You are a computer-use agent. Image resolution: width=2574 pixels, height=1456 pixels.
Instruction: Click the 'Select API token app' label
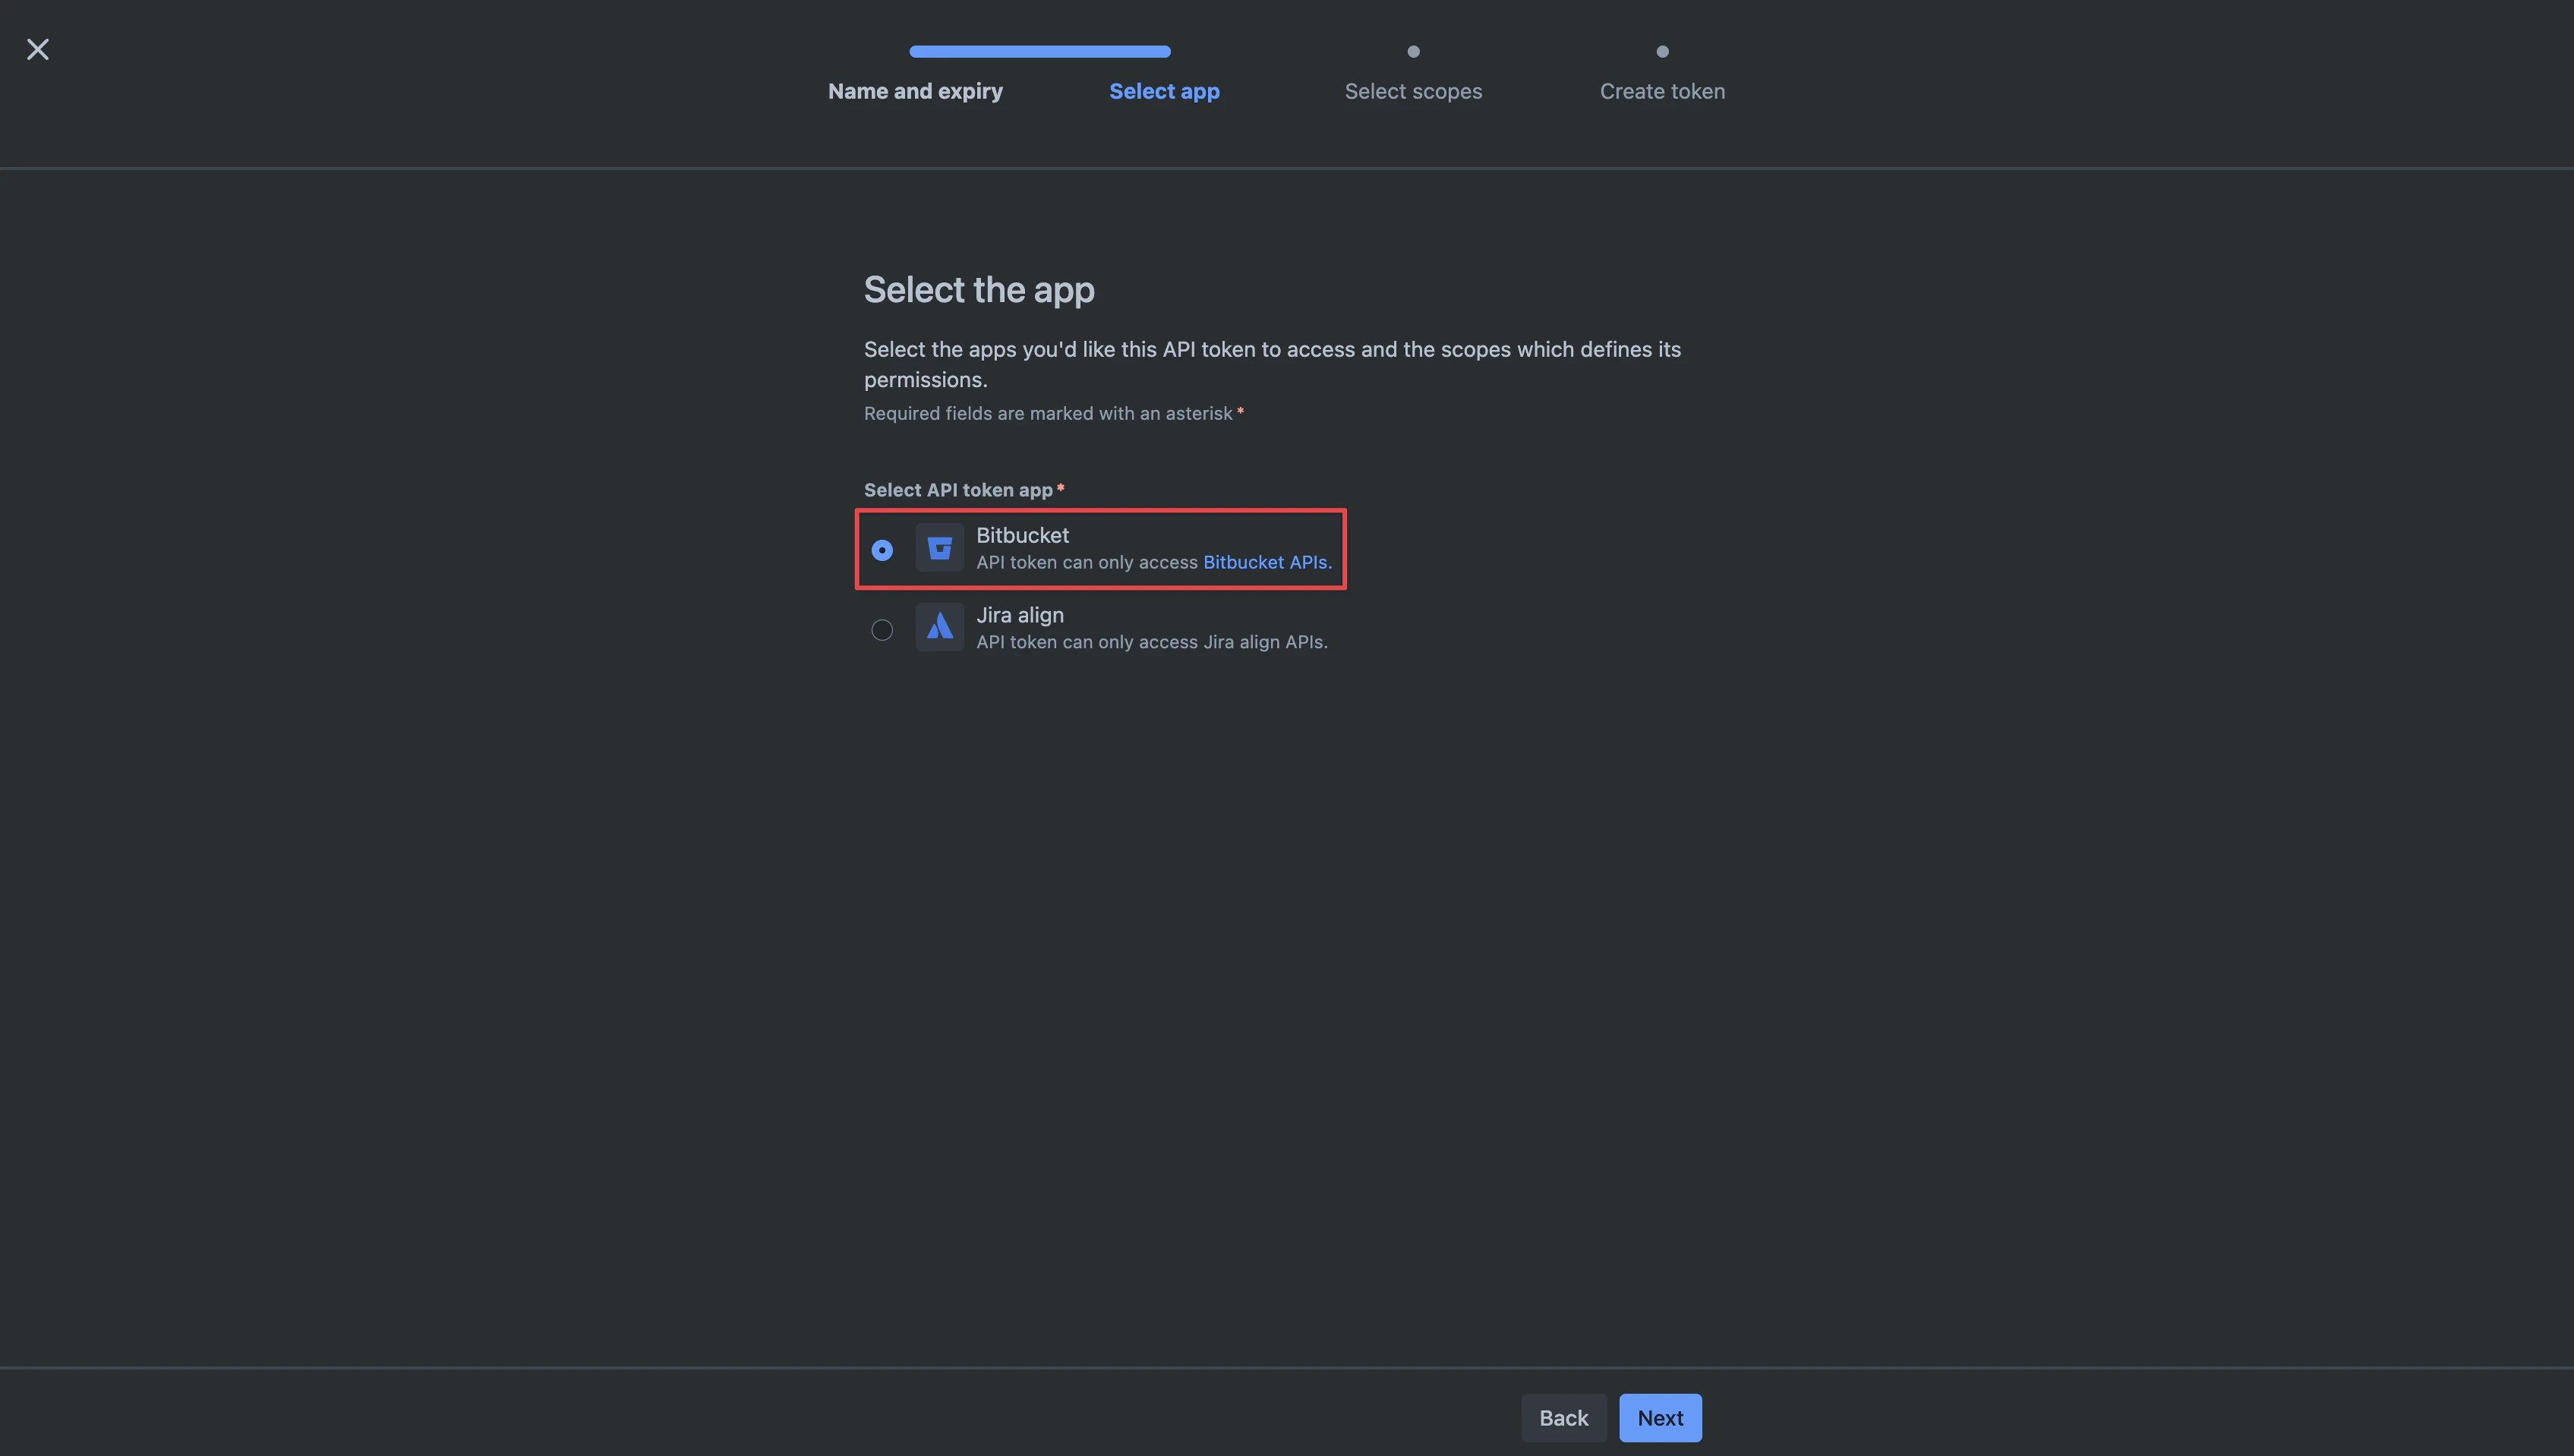(x=958, y=490)
